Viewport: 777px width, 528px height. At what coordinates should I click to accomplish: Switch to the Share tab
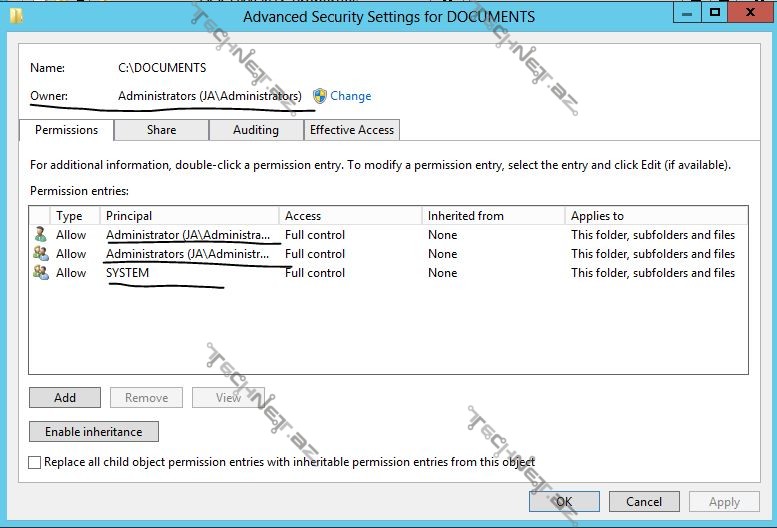[x=161, y=130]
